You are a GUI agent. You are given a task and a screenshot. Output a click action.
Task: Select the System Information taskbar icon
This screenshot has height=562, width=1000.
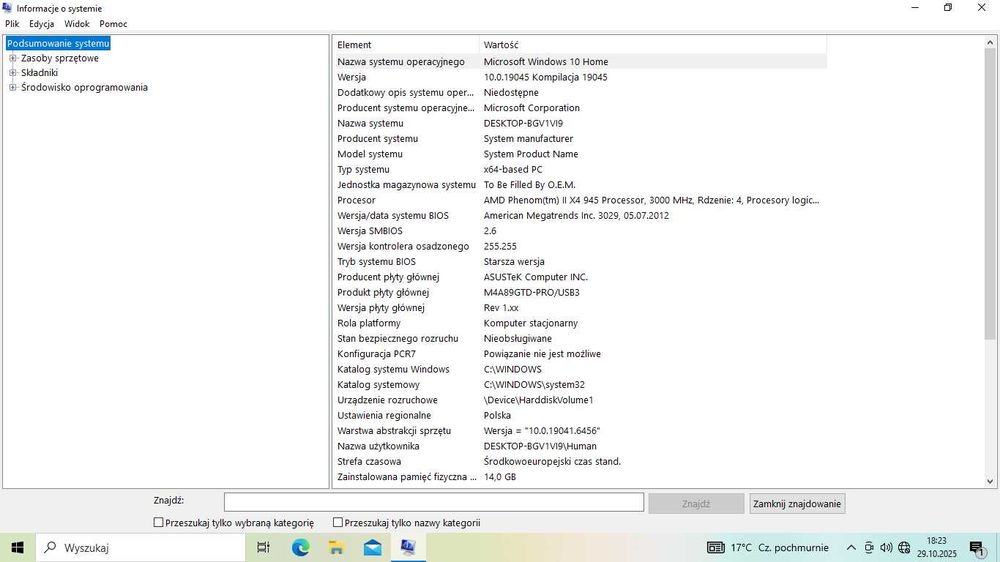point(408,547)
